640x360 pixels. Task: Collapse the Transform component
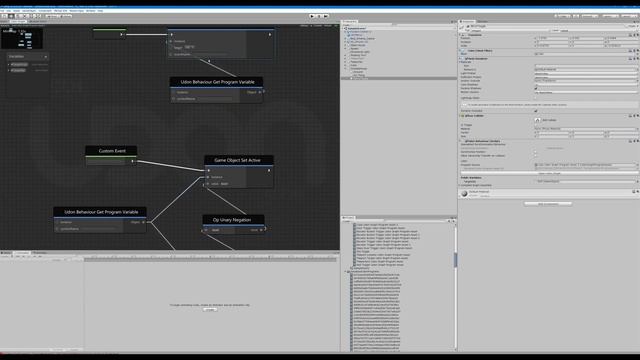click(x=461, y=35)
